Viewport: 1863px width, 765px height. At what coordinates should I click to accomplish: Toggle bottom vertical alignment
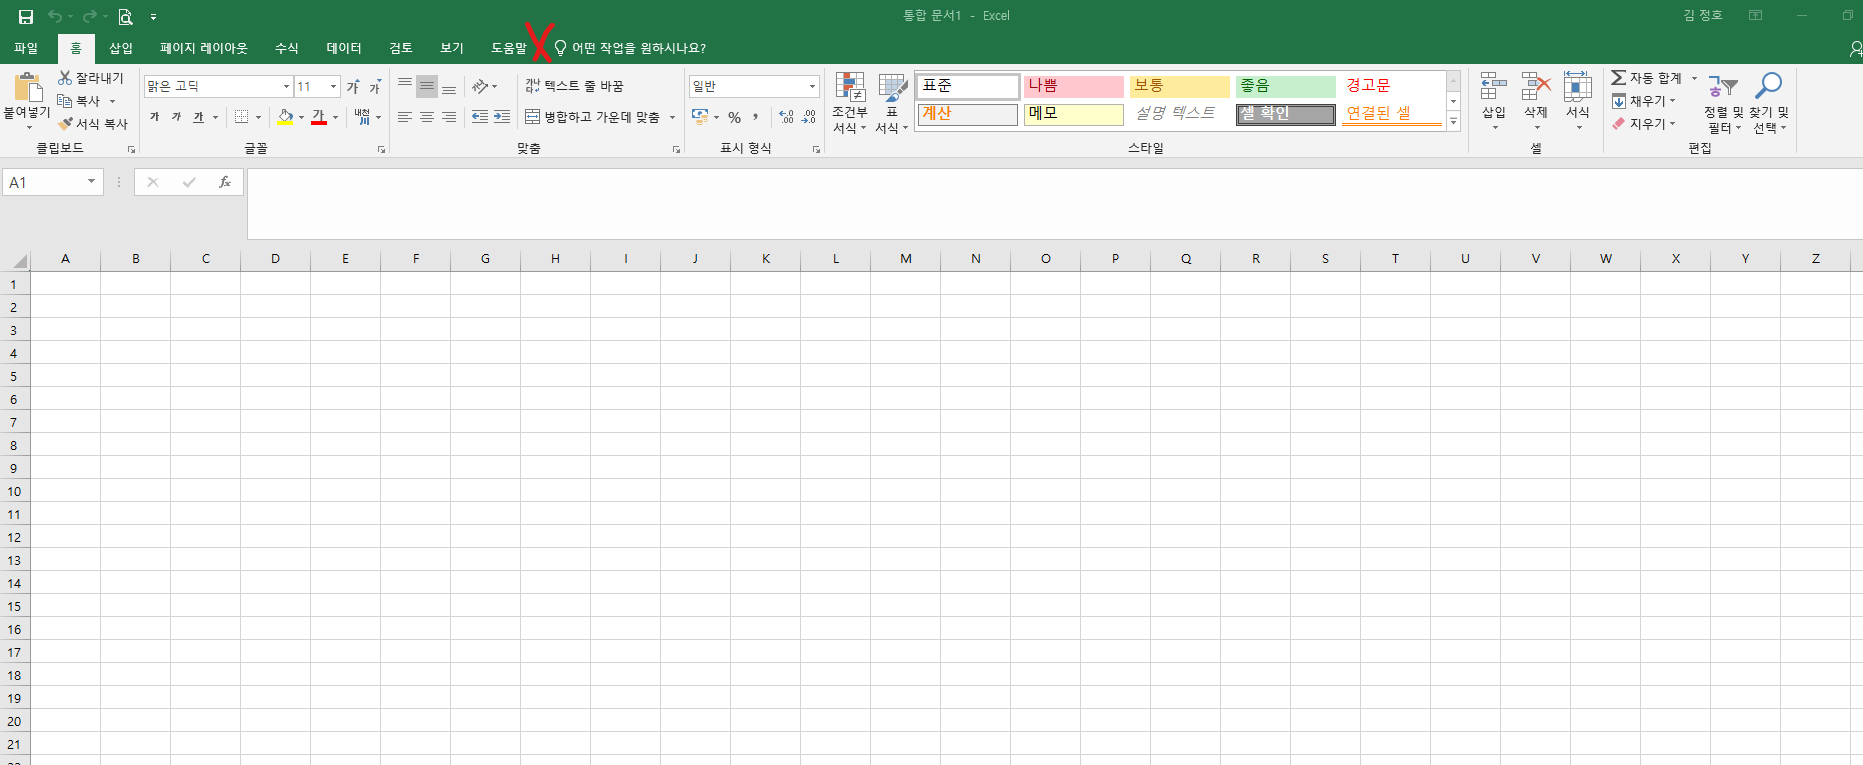click(x=449, y=87)
